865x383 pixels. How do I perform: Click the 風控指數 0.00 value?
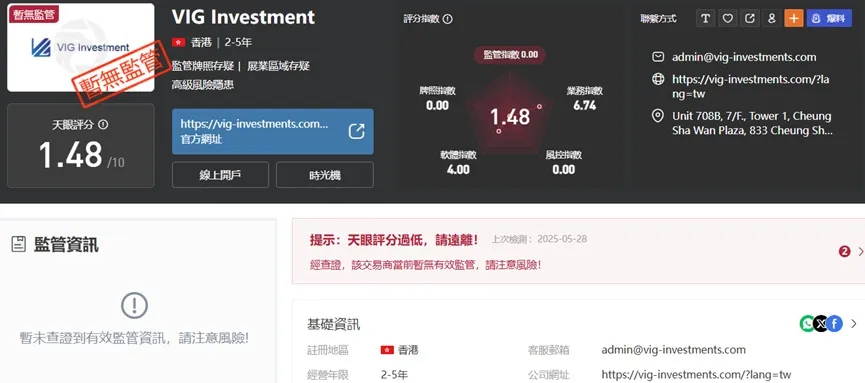point(564,169)
